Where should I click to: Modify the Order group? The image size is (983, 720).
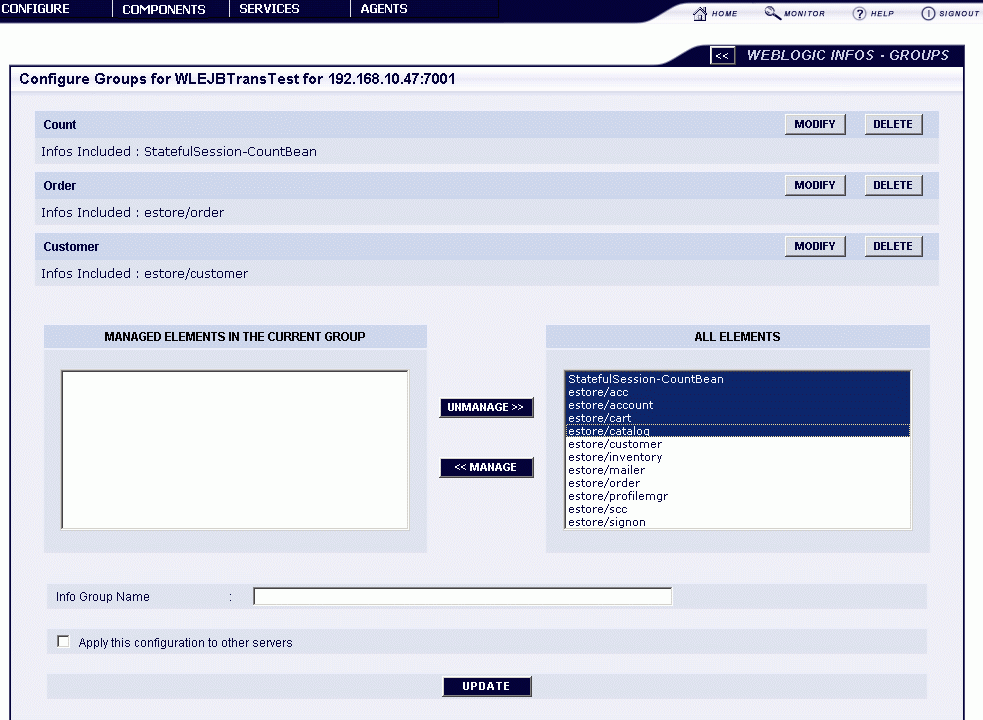815,185
